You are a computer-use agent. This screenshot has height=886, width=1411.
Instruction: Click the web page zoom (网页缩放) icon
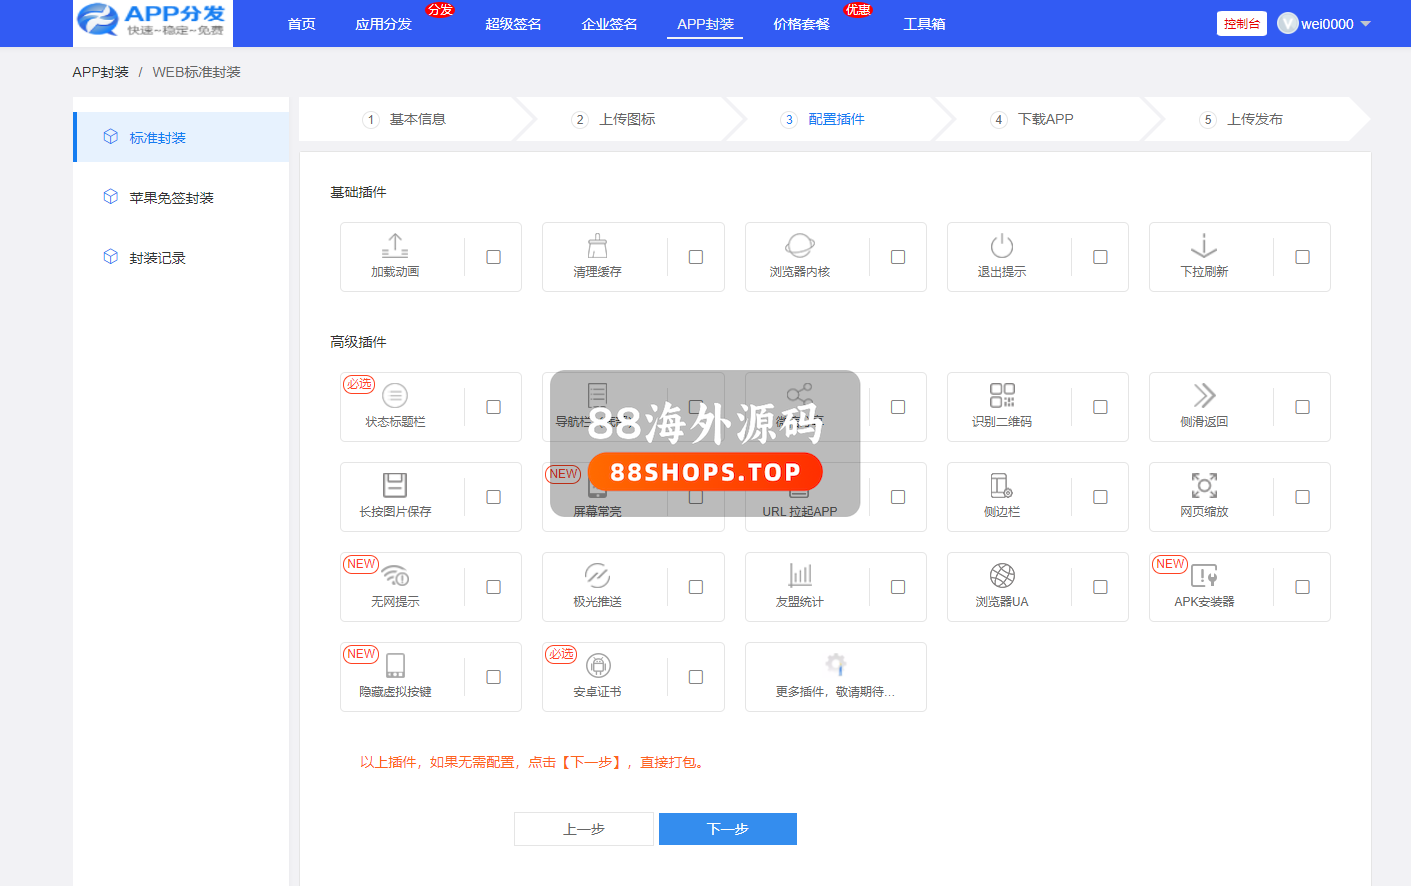point(1203,486)
